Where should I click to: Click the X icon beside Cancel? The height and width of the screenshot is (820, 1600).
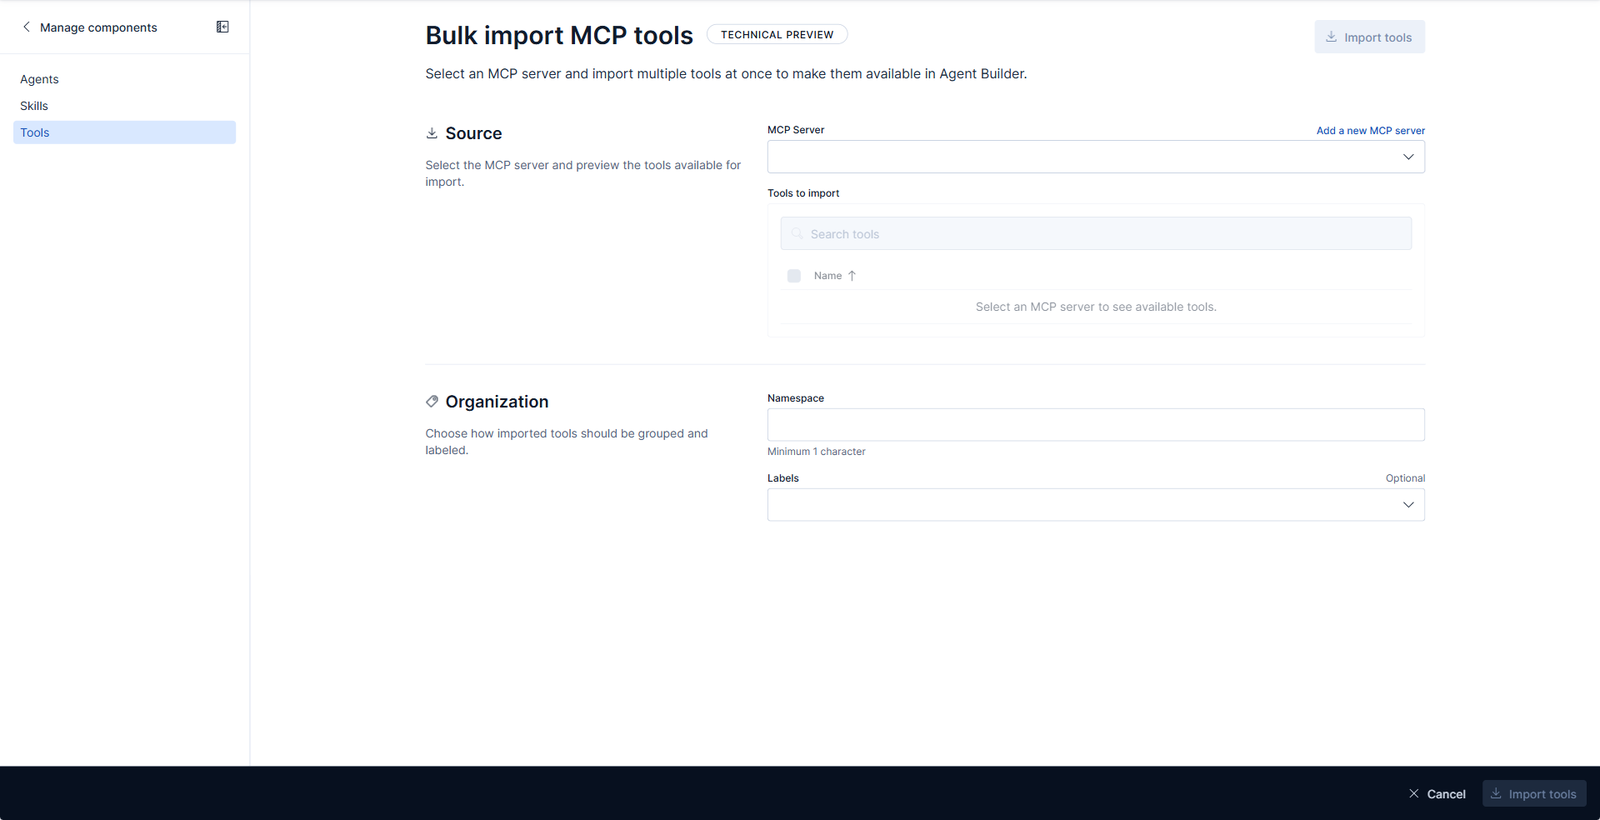1414,794
